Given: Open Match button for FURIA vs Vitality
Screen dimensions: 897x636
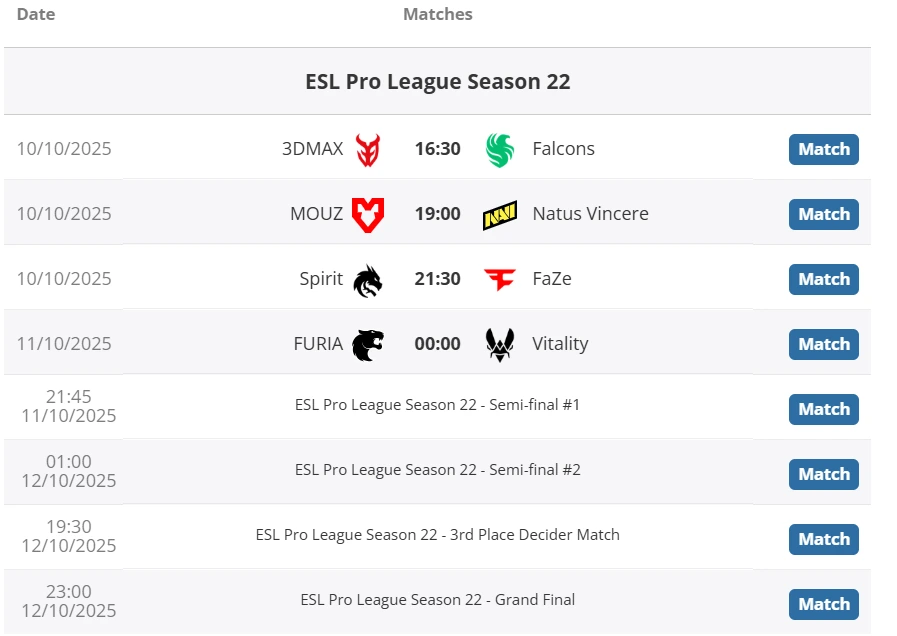Looking at the screenshot, I should (823, 345).
